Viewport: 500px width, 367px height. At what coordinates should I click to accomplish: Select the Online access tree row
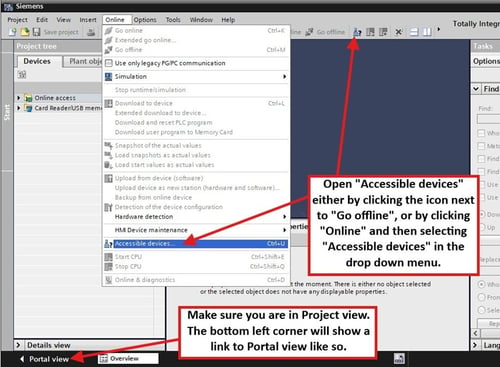click(58, 98)
